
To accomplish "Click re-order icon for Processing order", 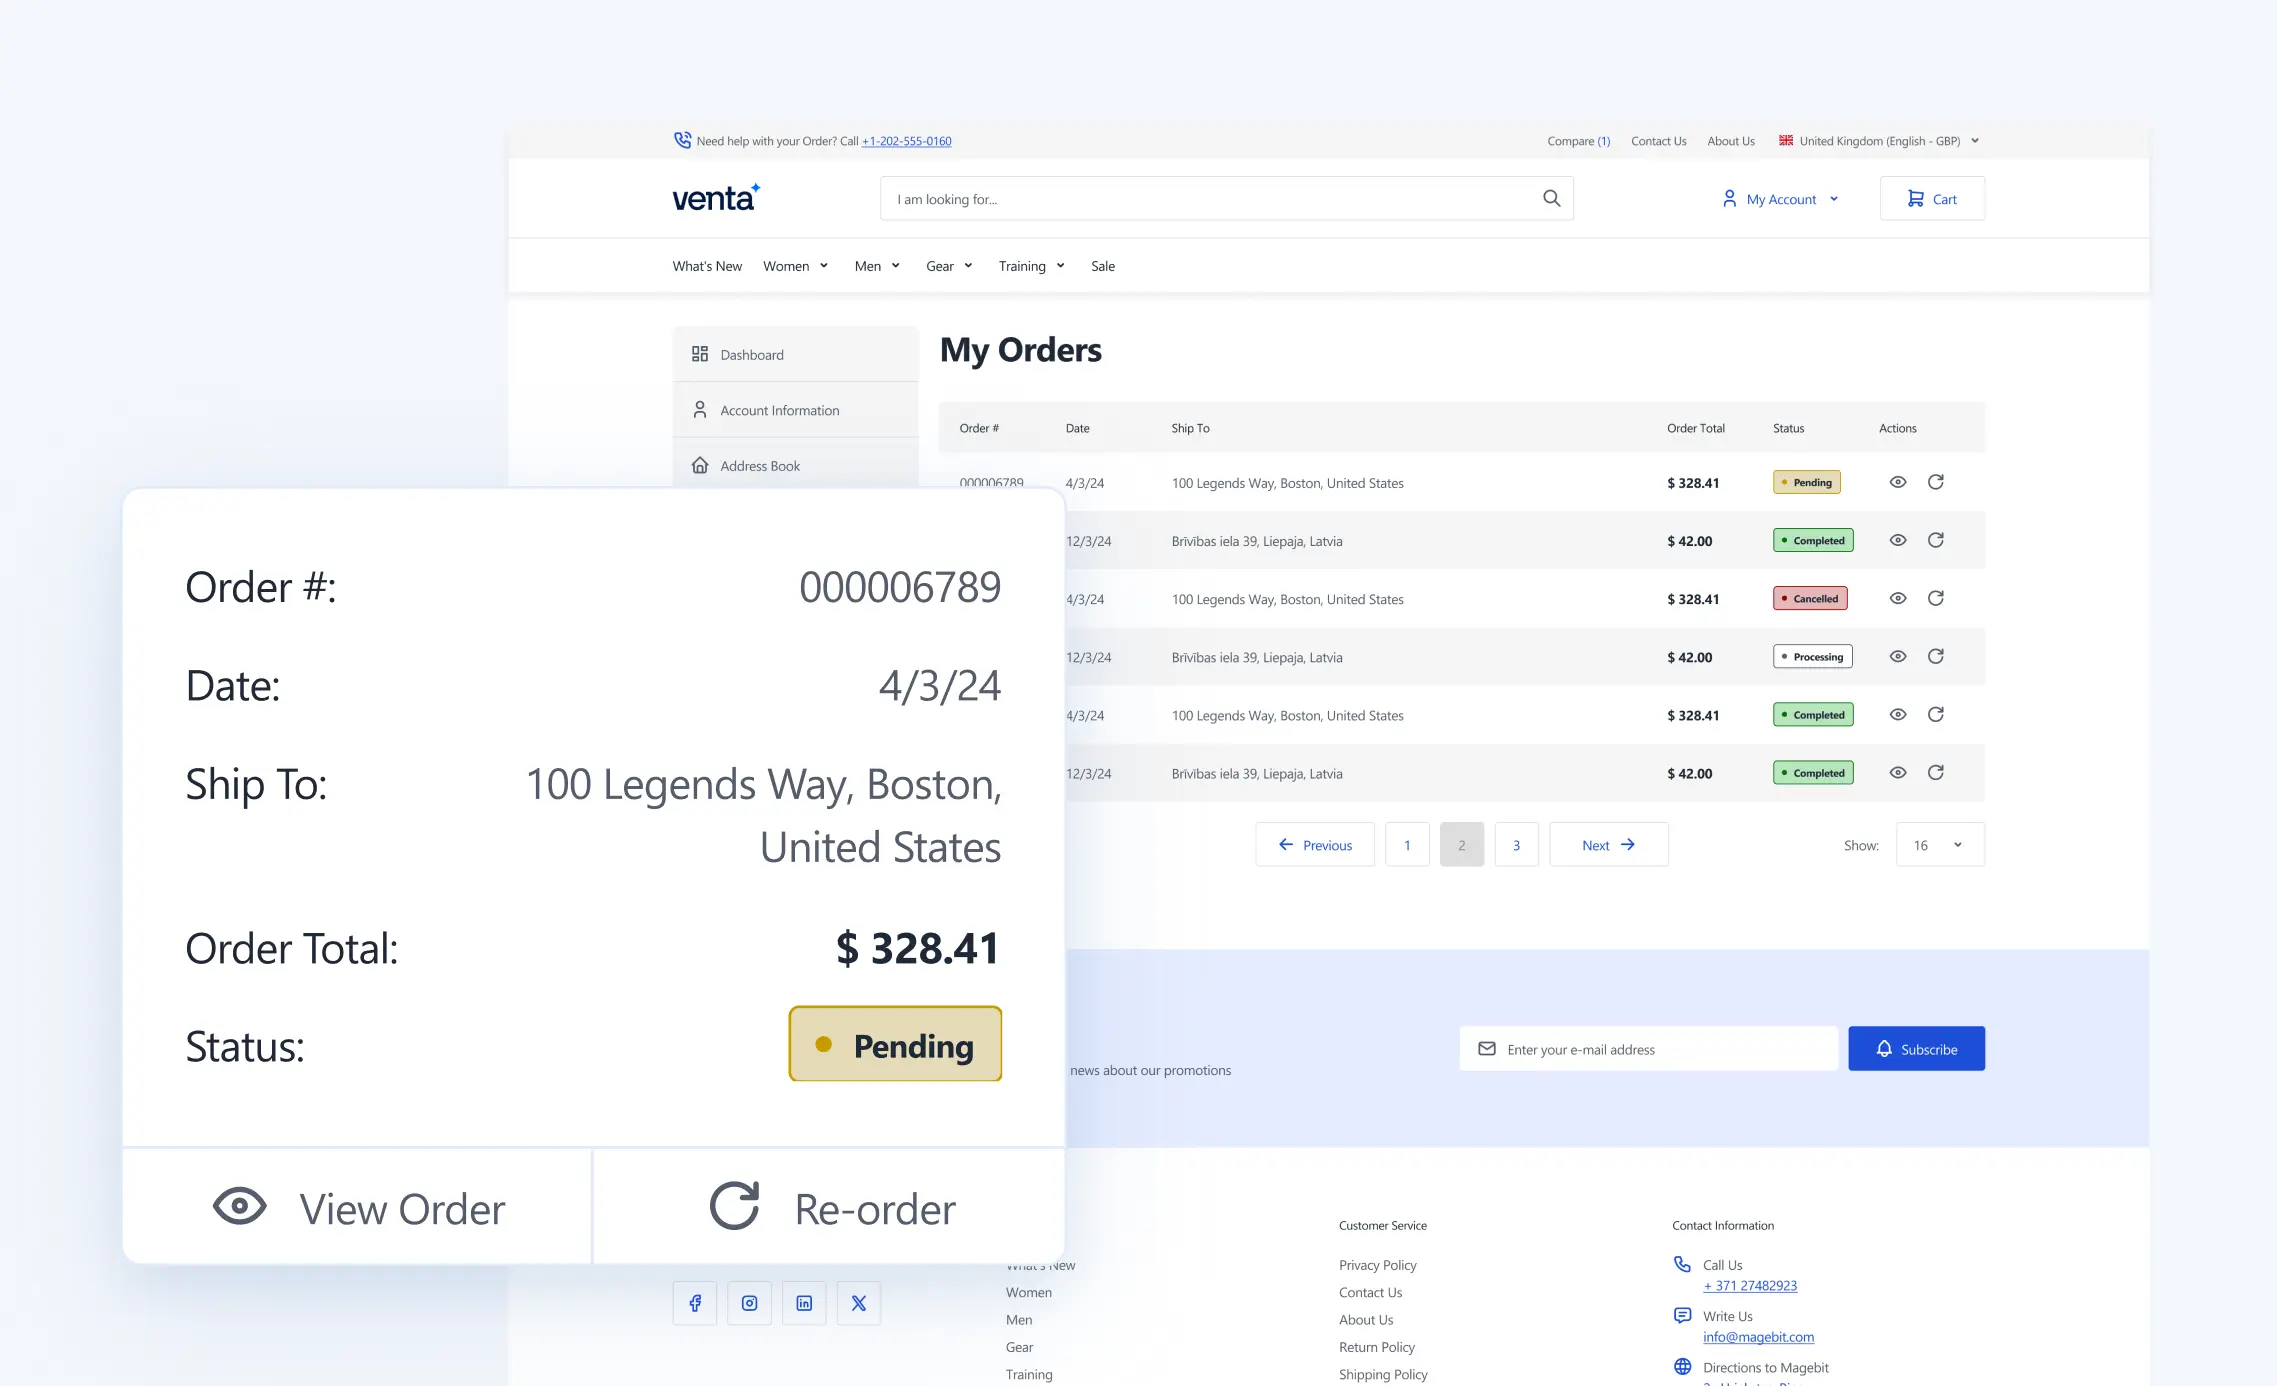I will (x=1935, y=656).
